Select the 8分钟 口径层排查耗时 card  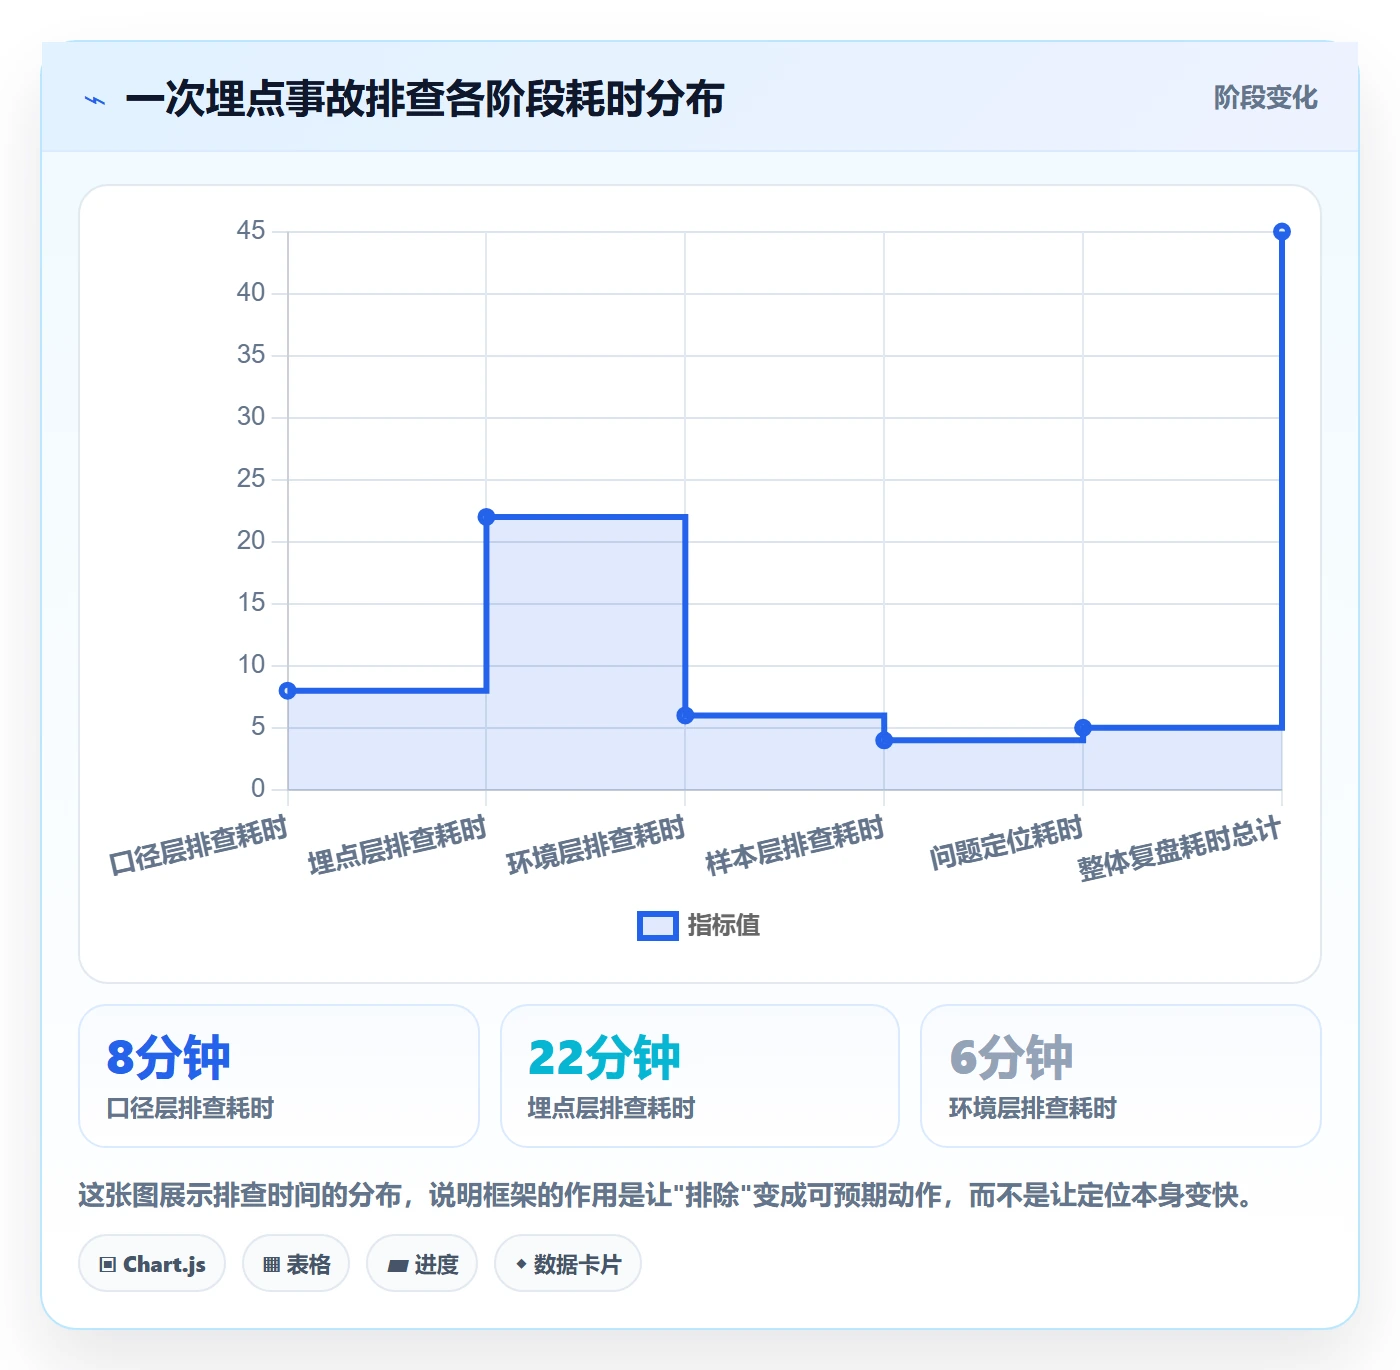tap(279, 1076)
